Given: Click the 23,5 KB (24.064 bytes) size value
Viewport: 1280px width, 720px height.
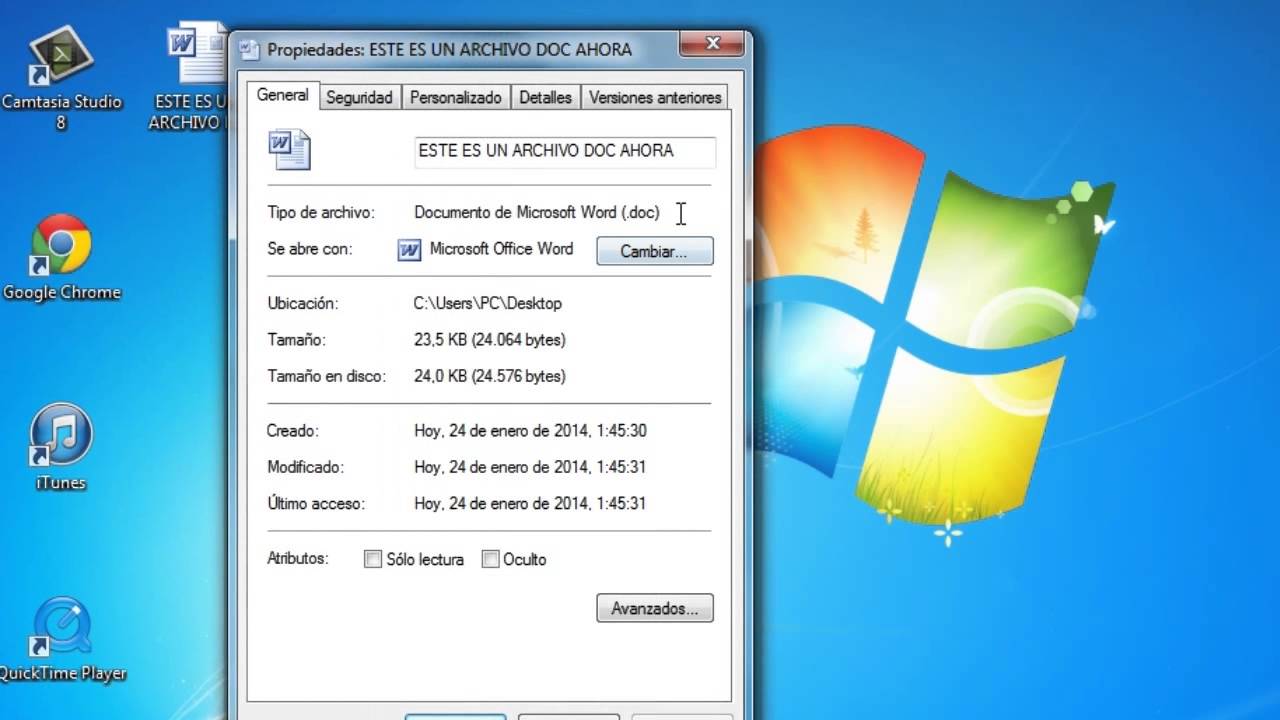Looking at the screenshot, I should [x=490, y=340].
